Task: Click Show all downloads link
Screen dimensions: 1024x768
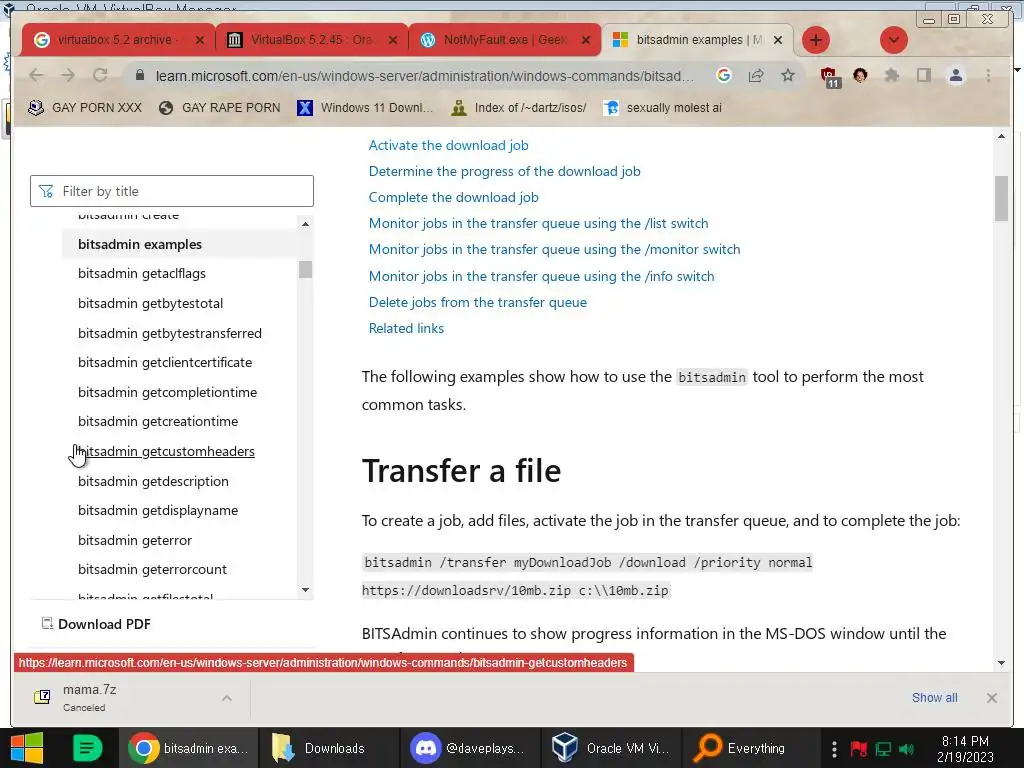Action: 935,697
